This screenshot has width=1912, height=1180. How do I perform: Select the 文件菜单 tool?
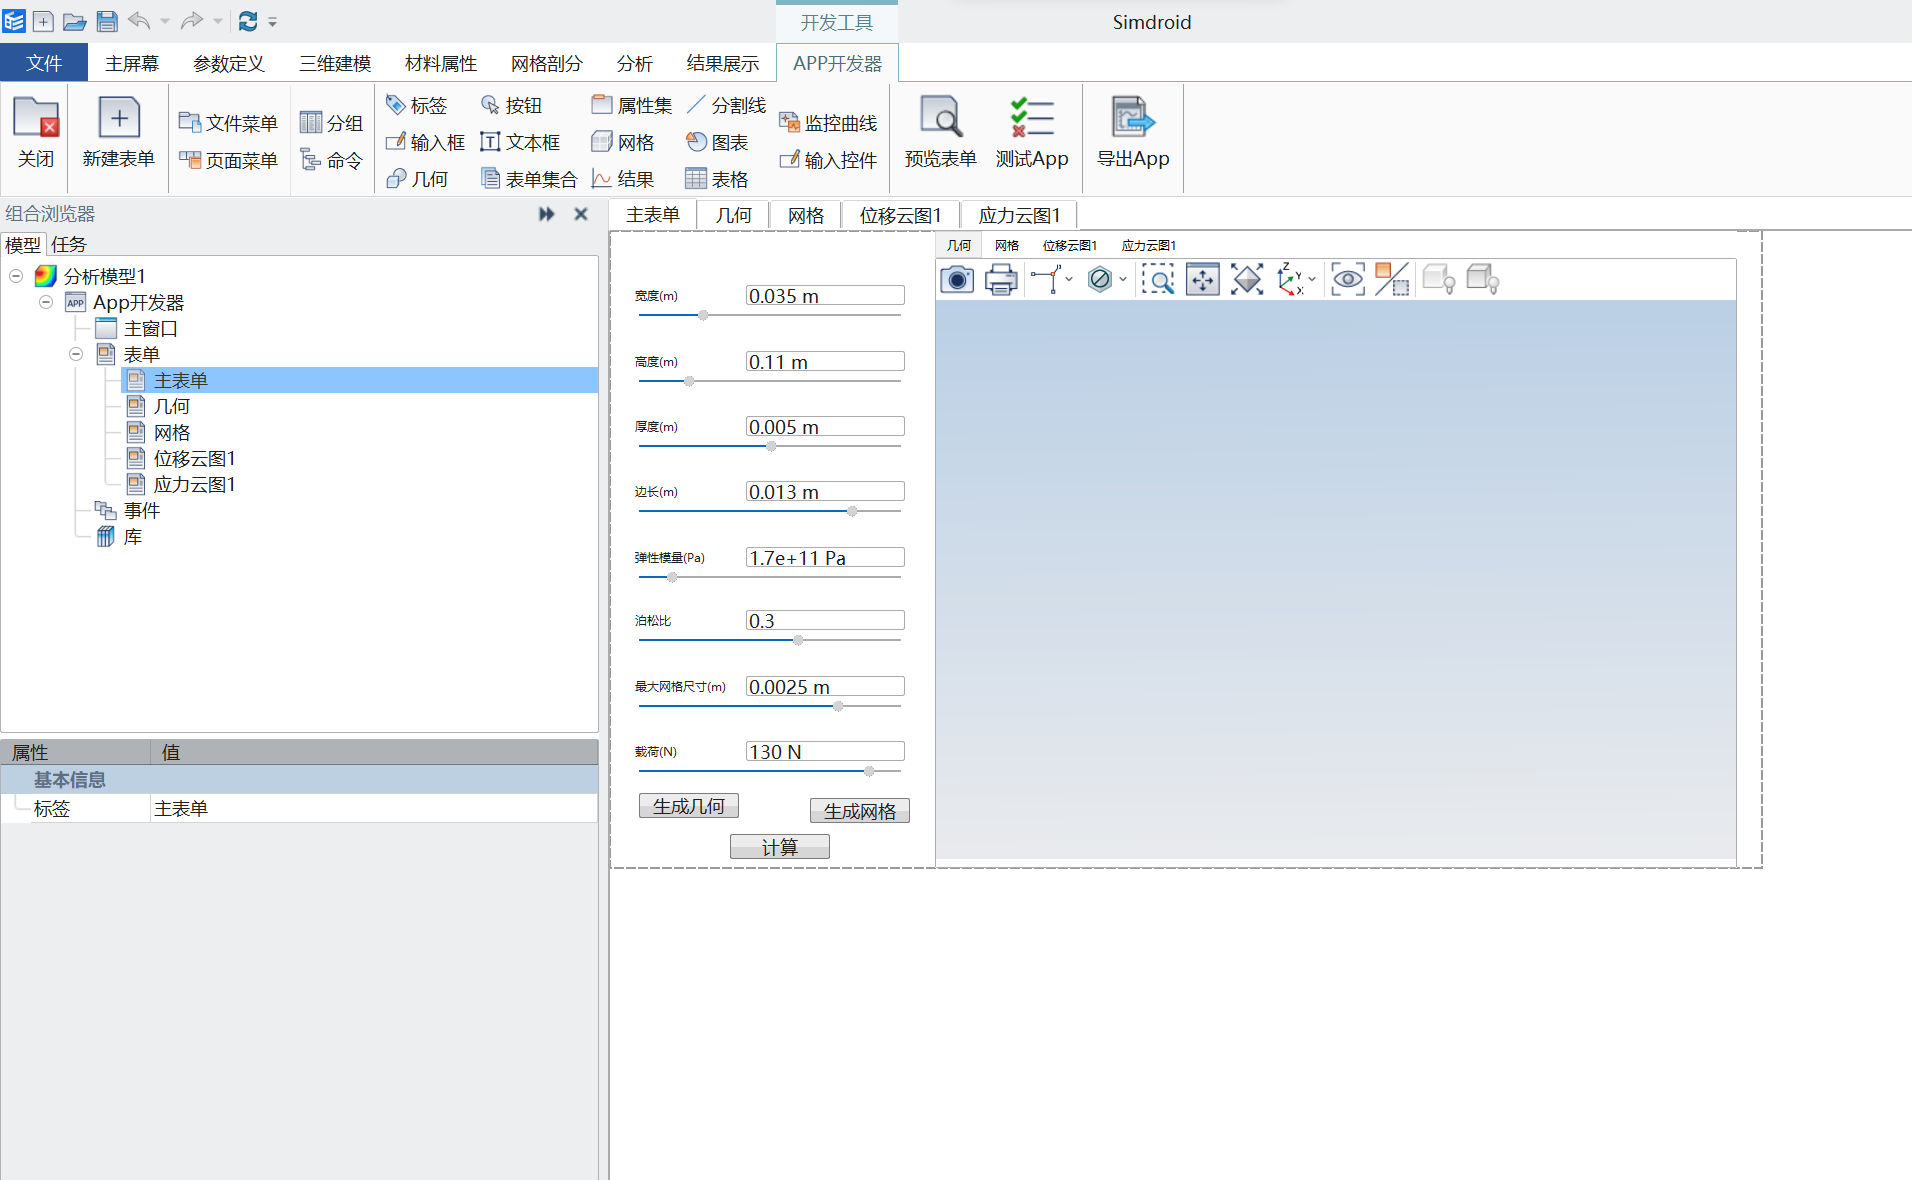[228, 123]
